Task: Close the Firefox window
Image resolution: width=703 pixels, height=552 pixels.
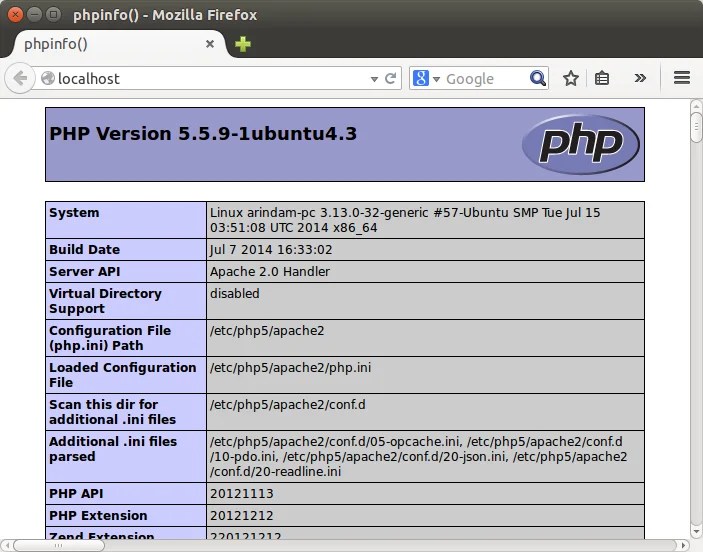Action: 15,15
